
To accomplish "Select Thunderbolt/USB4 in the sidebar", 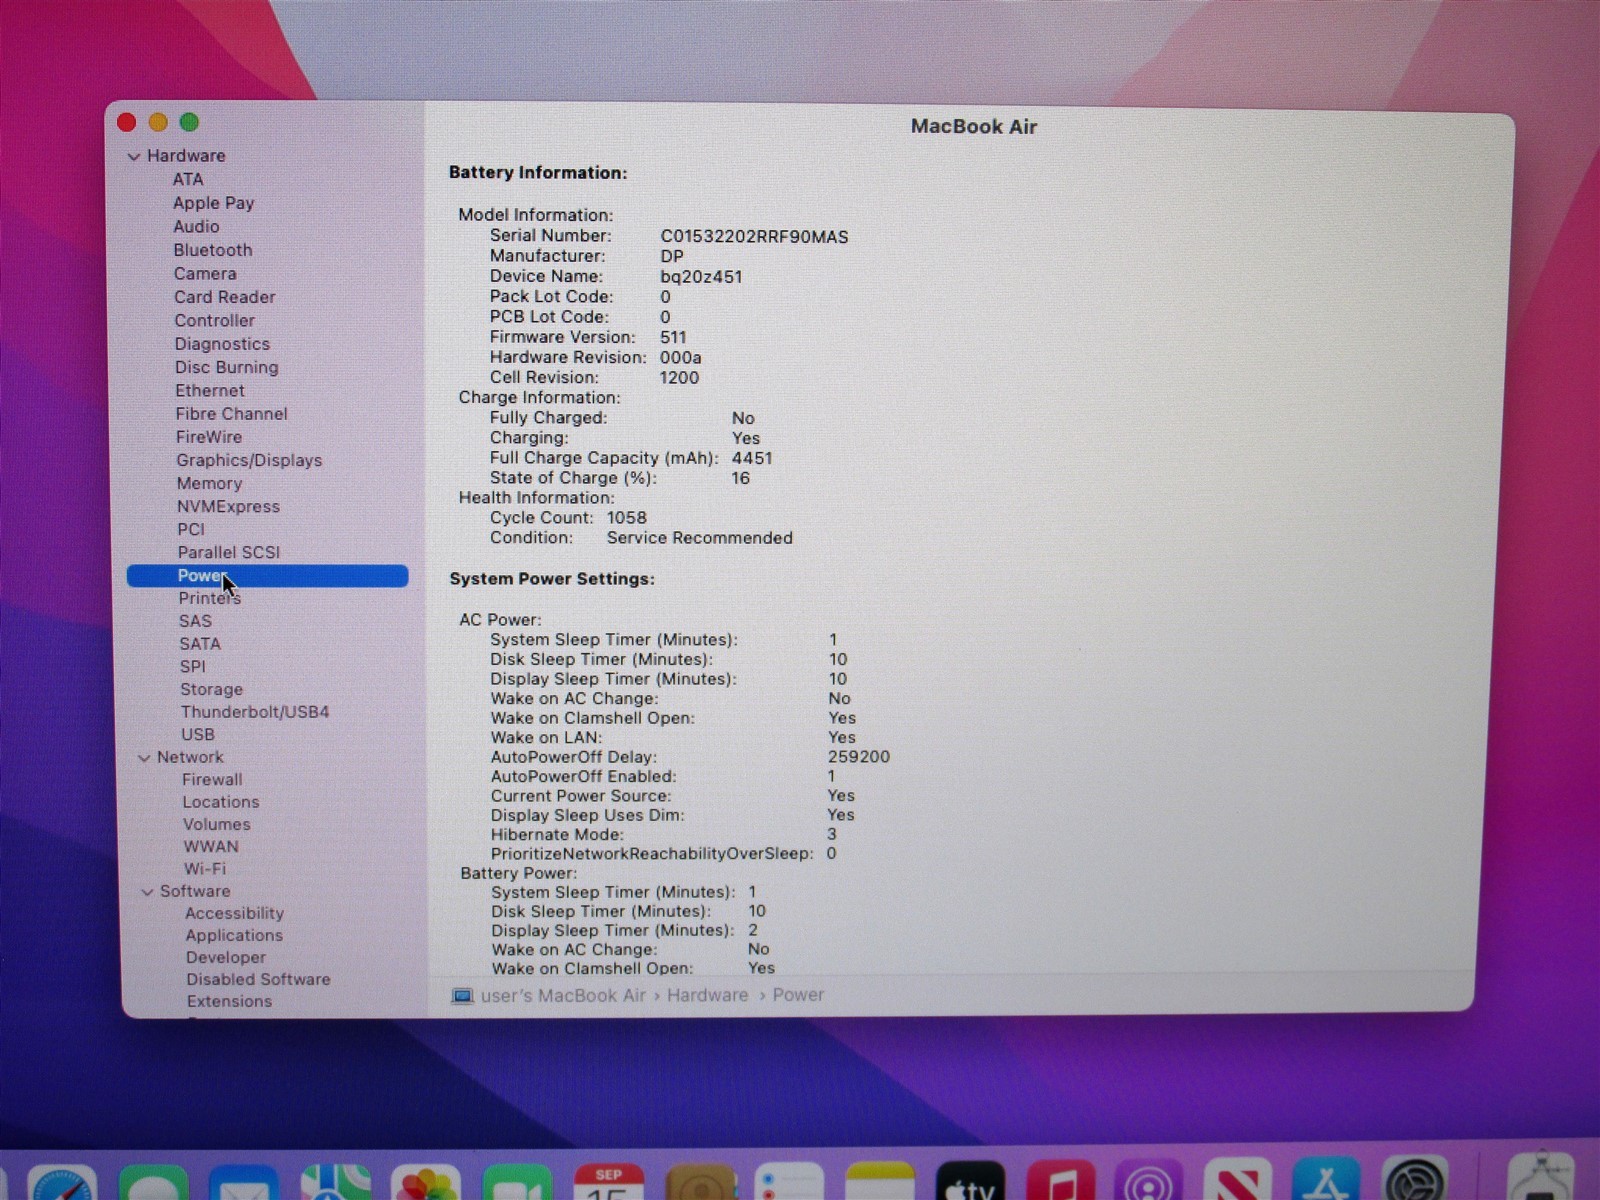I will click(254, 712).
